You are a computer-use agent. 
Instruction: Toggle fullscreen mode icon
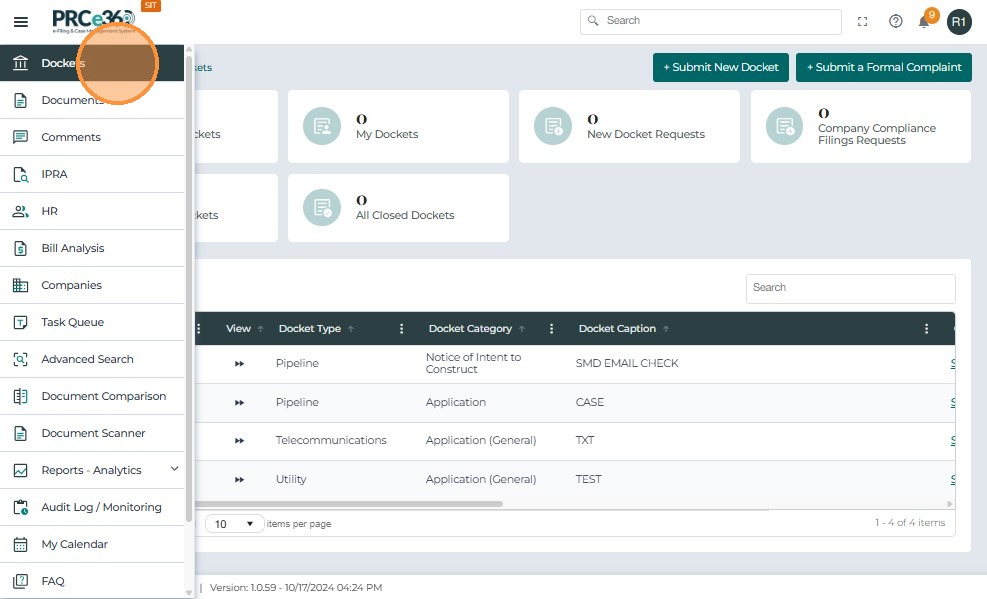[x=862, y=21]
